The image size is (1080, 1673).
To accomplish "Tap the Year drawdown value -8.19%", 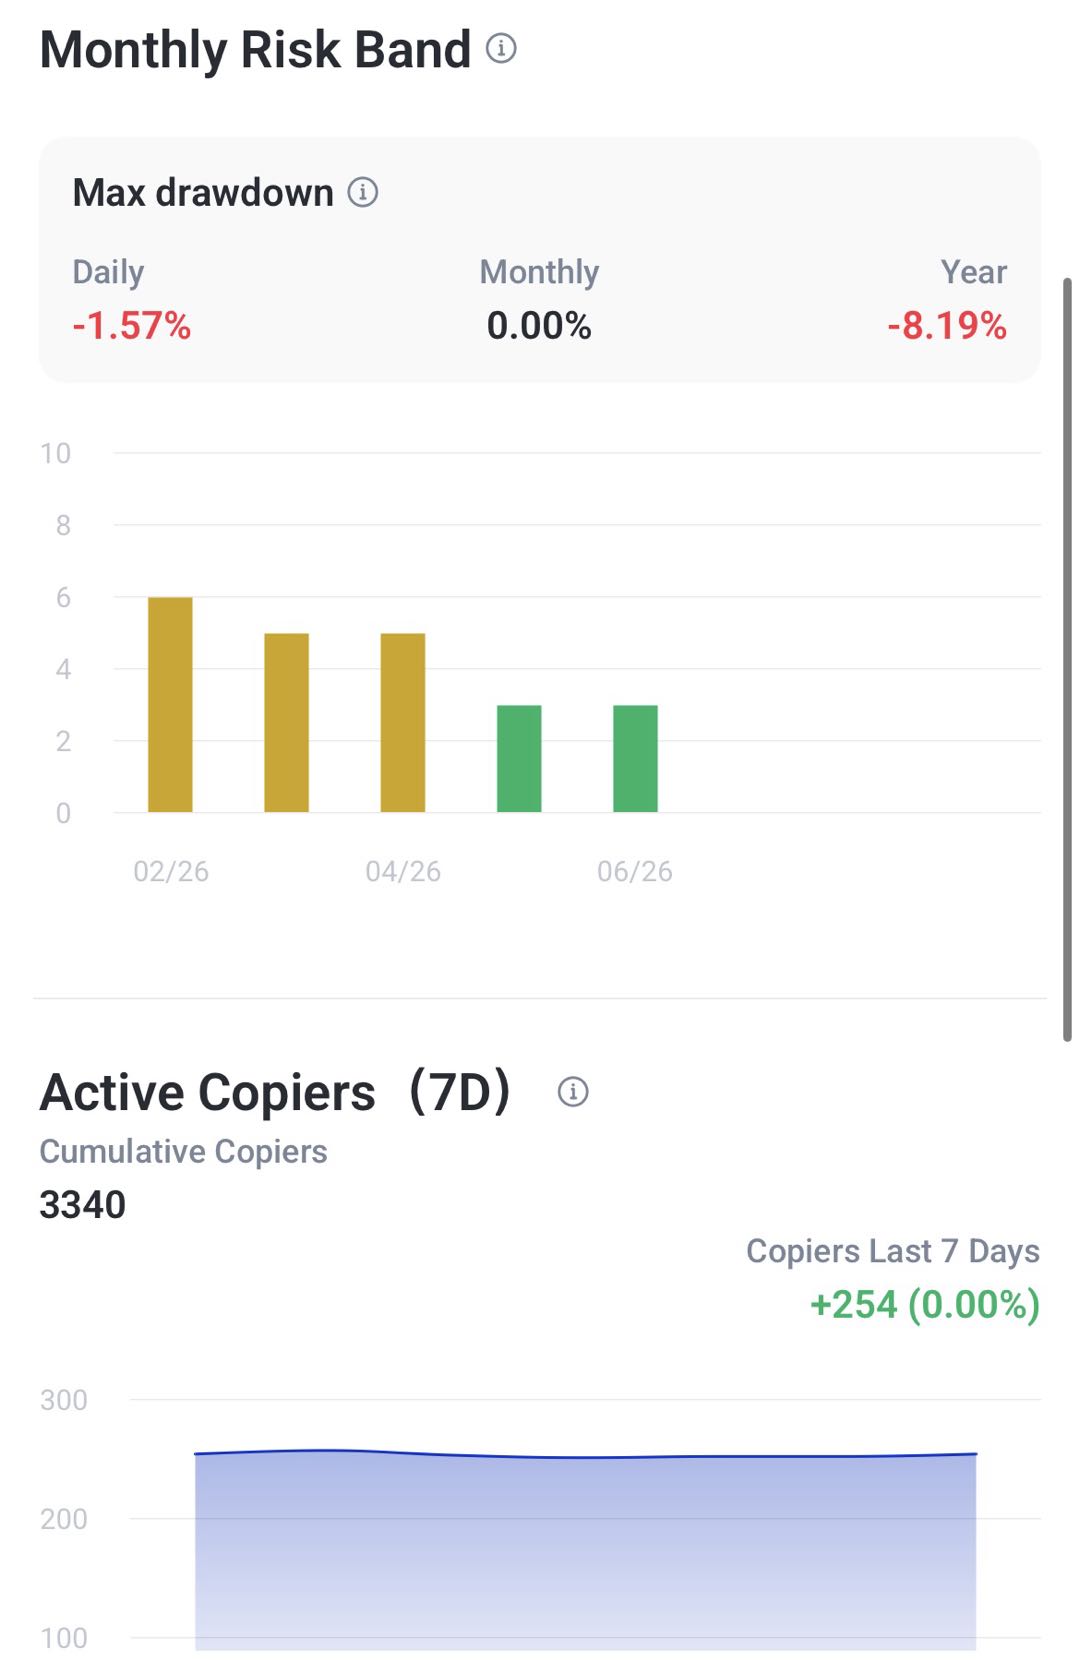I will click(x=947, y=326).
